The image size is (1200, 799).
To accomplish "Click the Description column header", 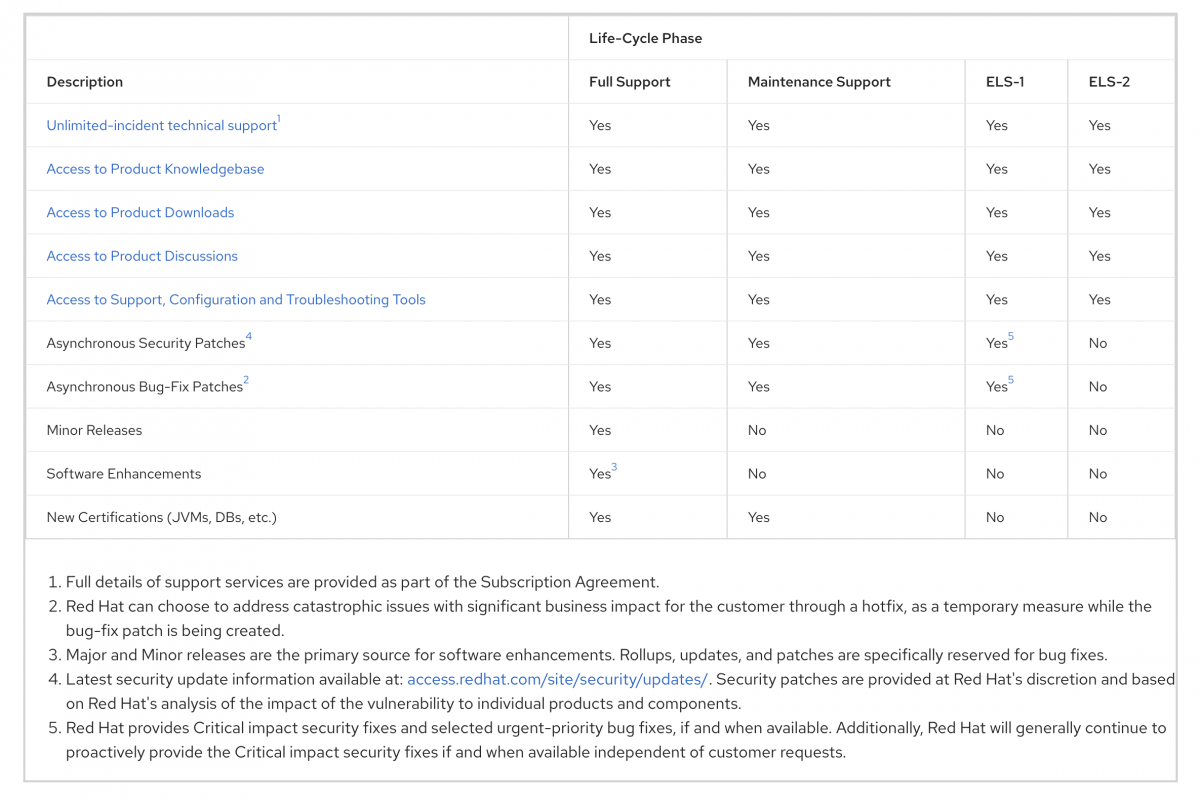I will (85, 82).
